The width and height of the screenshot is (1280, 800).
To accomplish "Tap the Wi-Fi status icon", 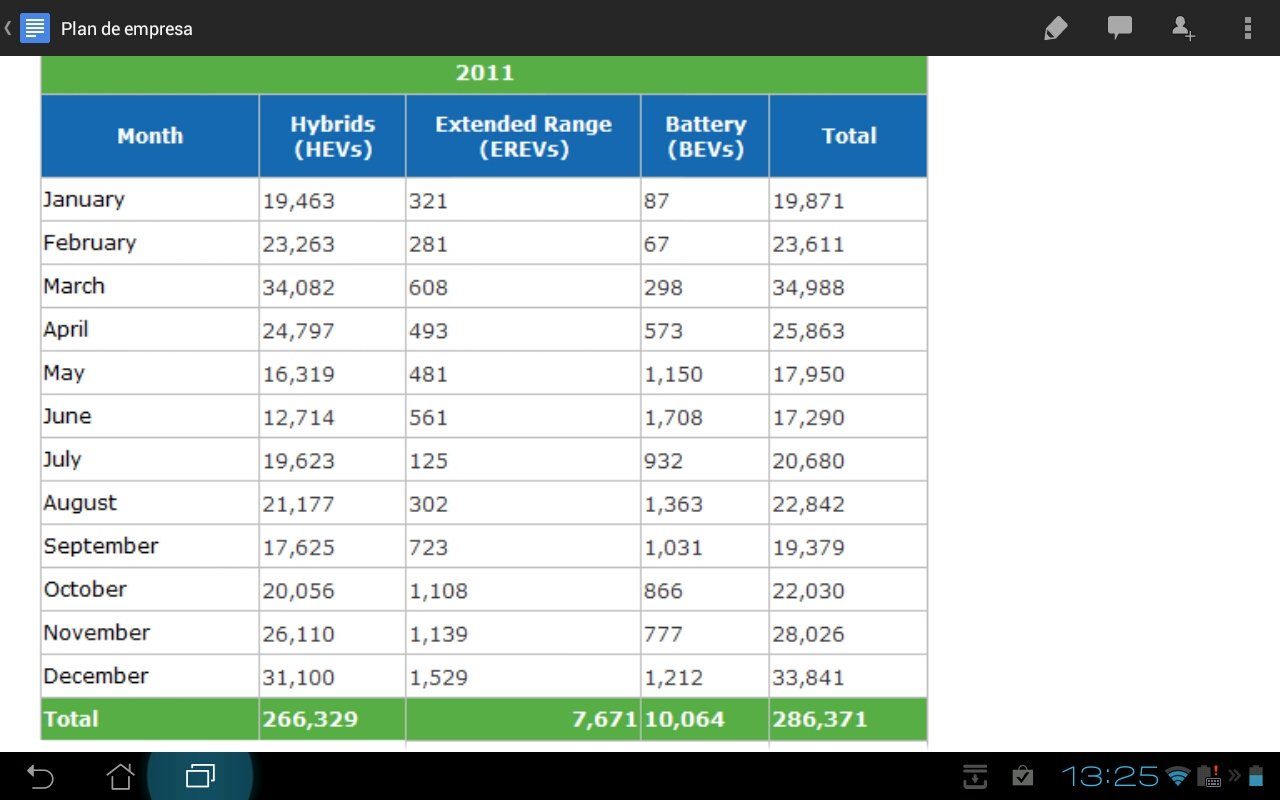I will pos(1178,777).
